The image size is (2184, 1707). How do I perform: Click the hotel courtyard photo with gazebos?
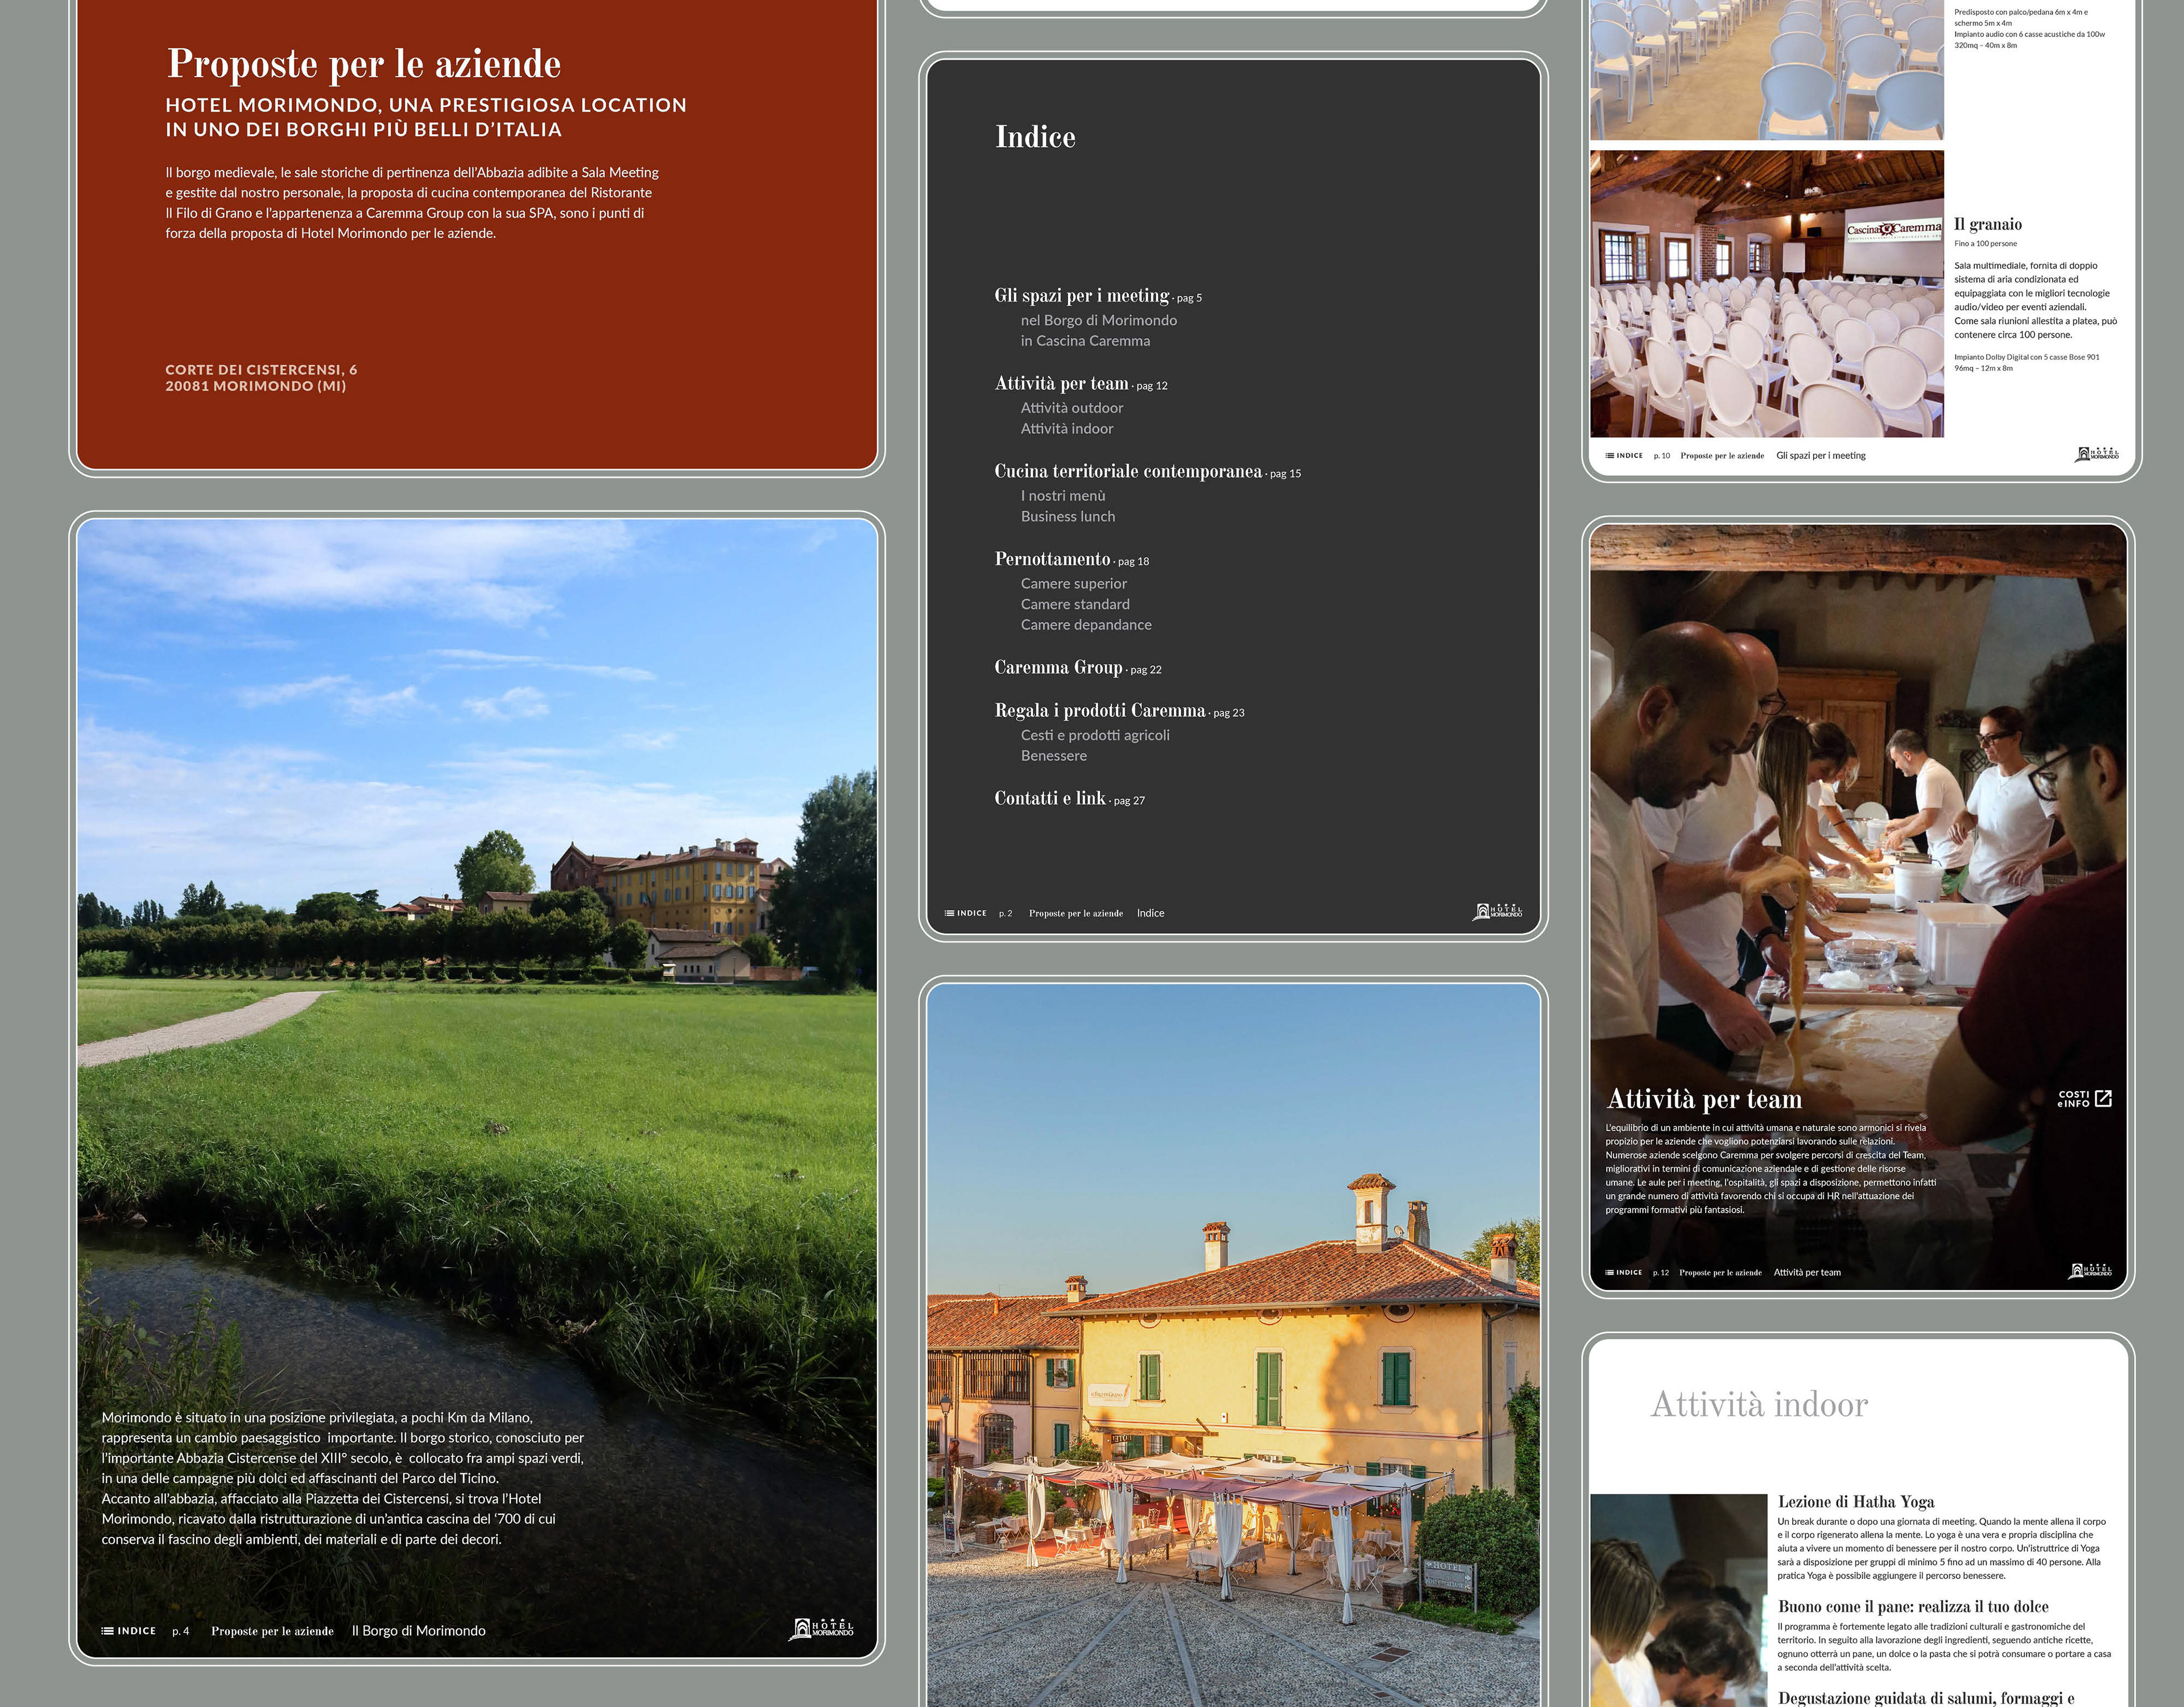click(1233, 1345)
